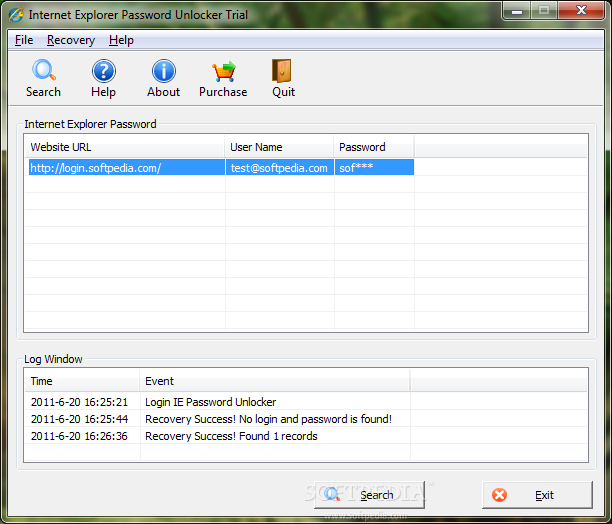612x524 pixels.
Task: Select the 'Login IE Password Unlocker' log entry
Action: (x=210, y=402)
